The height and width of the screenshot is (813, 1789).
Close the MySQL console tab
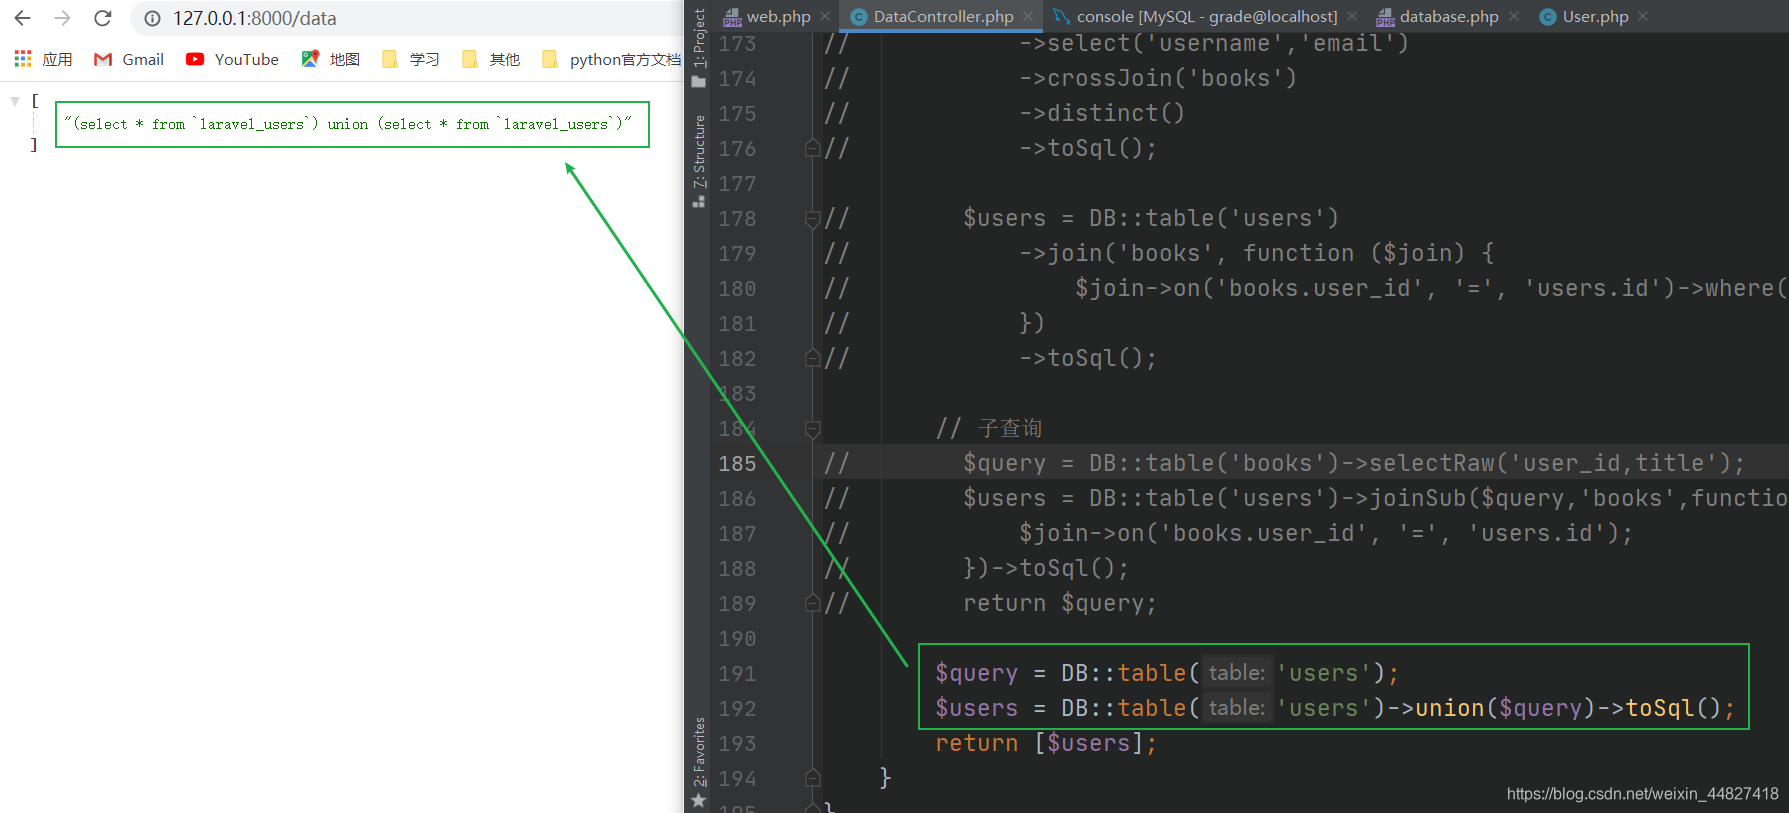click(1352, 16)
